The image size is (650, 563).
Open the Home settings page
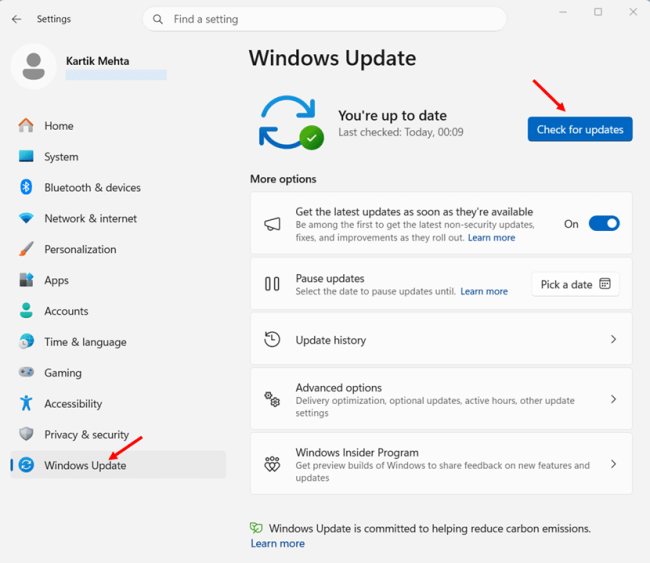[118, 126]
